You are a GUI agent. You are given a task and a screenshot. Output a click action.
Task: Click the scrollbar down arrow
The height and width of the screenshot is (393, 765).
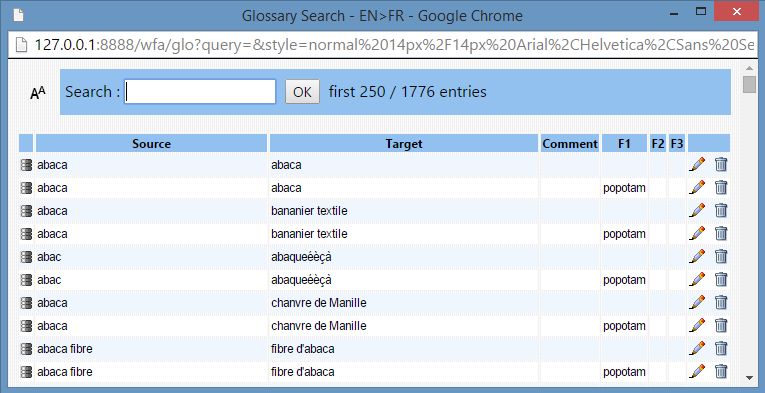pyautogui.click(x=749, y=377)
